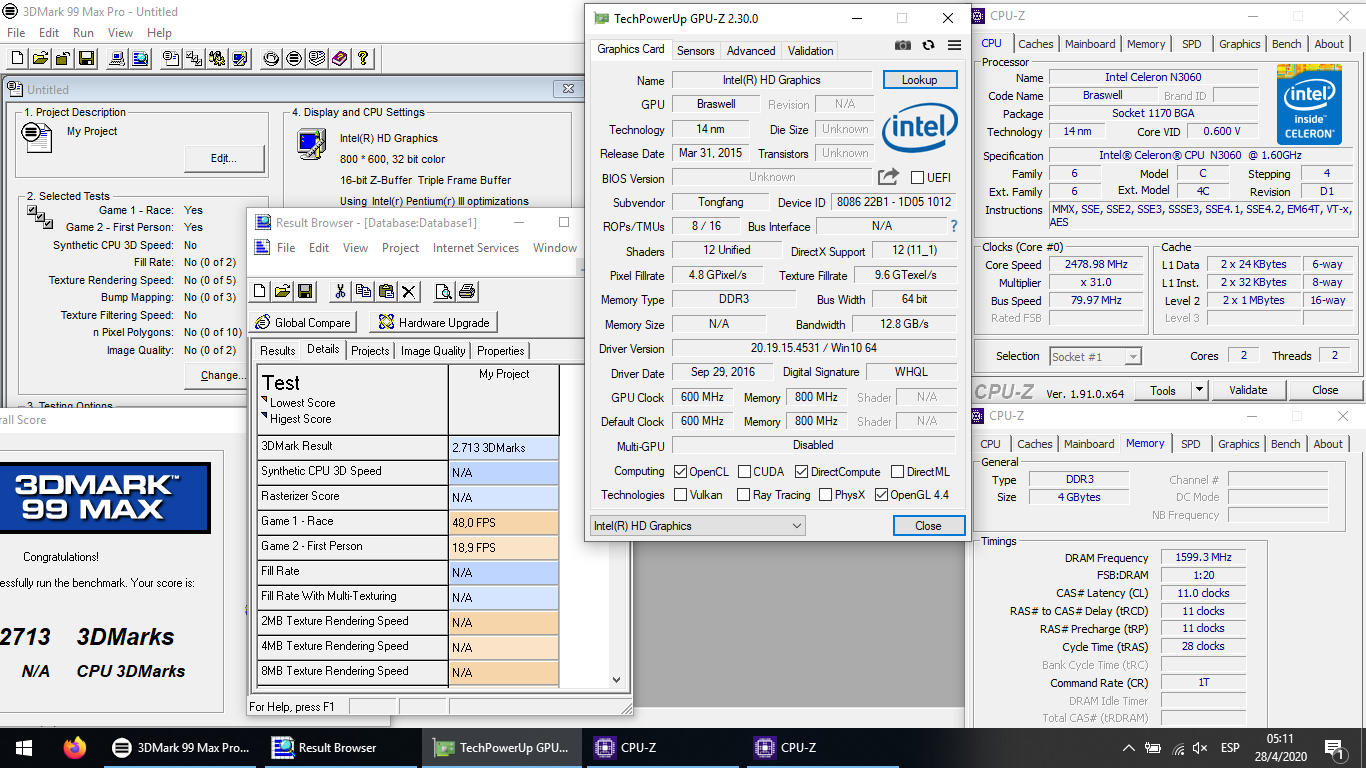The height and width of the screenshot is (768, 1366).
Task: Open the Mainboard tab in top CPU-Z window
Action: (1090, 44)
